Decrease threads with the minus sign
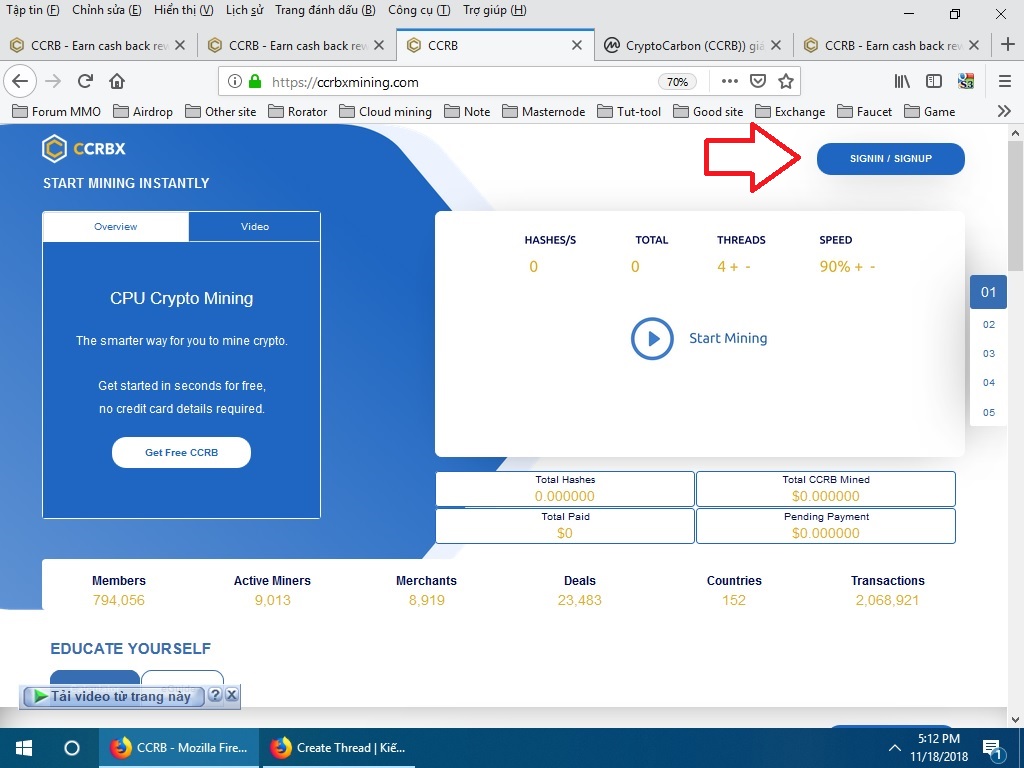This screenshot has width=1024, height=768. [748, 266]
